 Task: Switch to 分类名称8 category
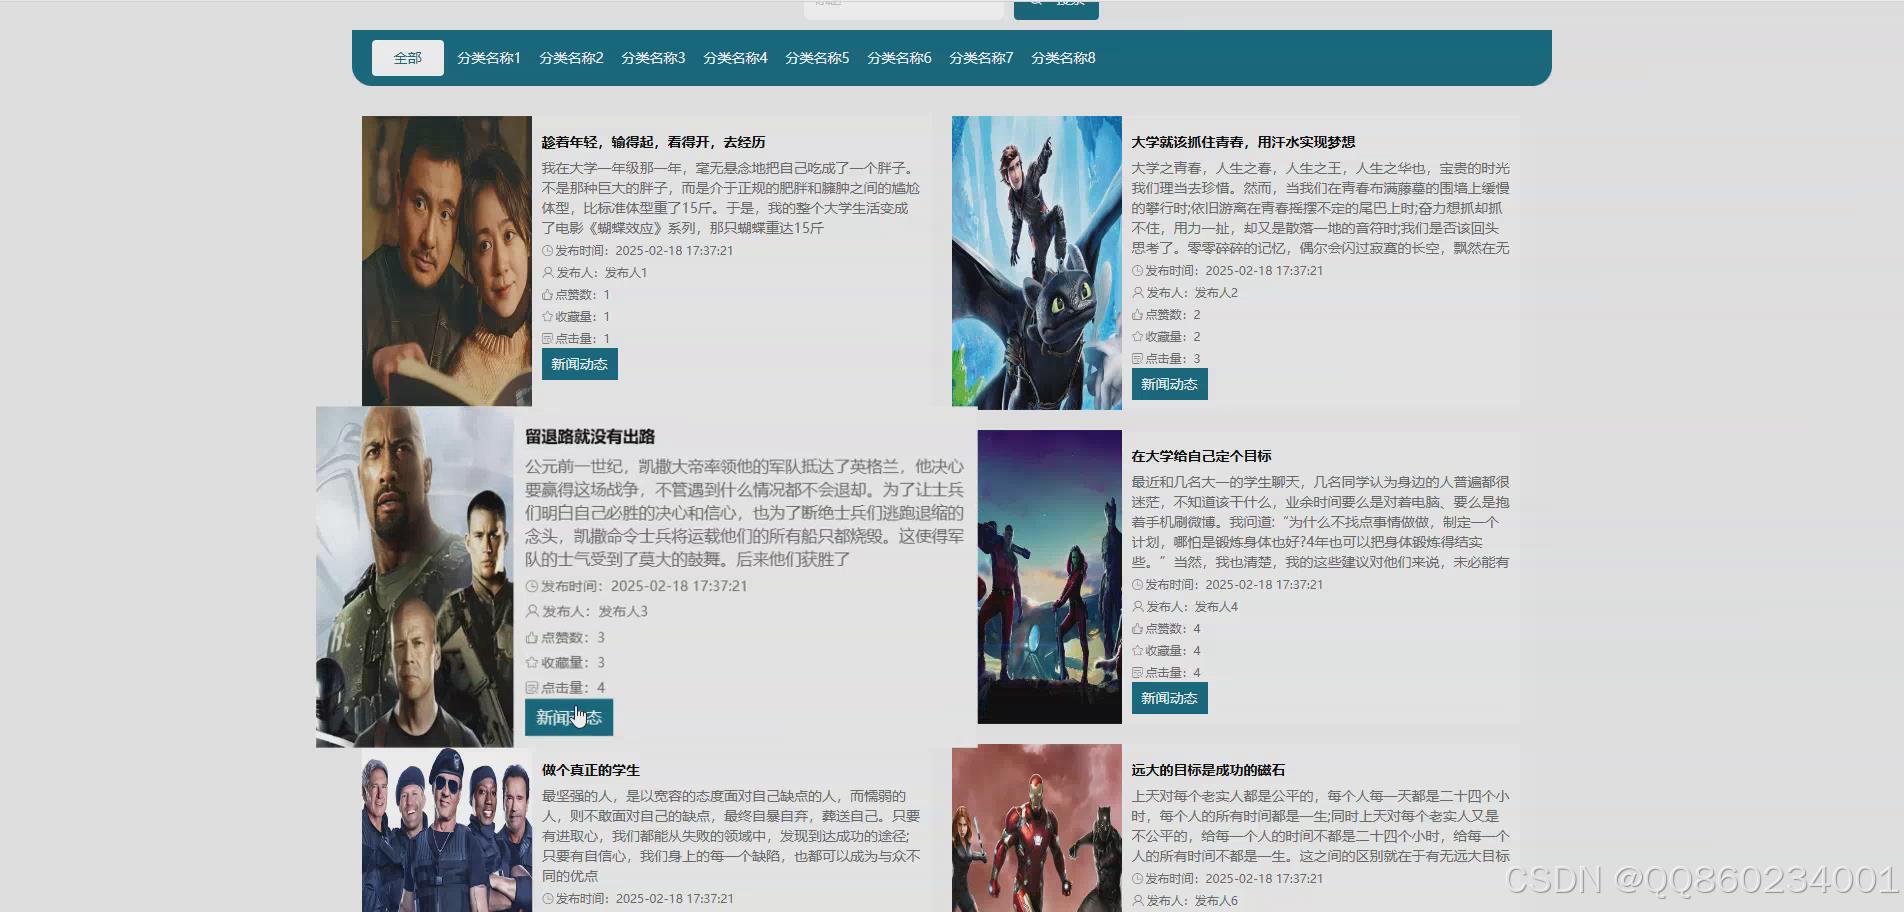(x=1063, y=58)
